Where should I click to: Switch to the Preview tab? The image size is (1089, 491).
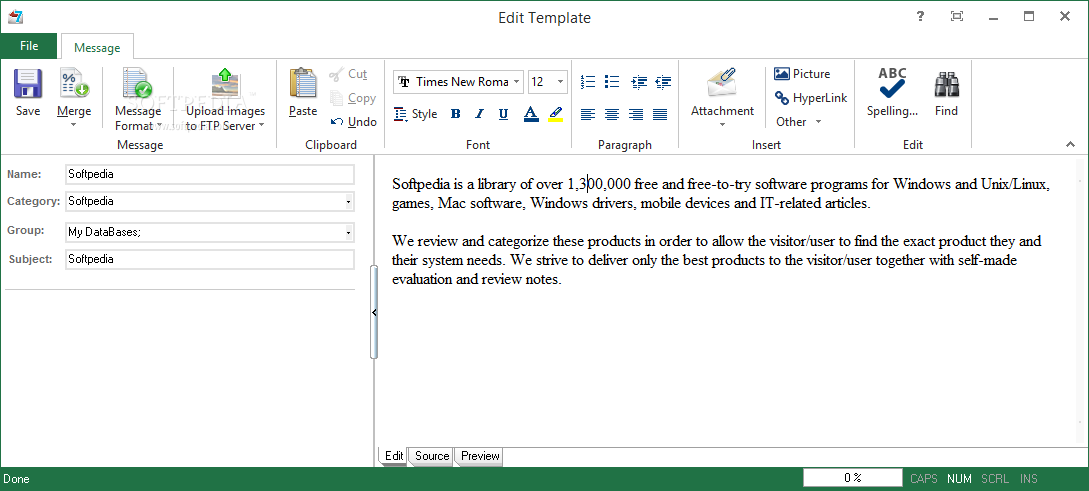click(x=480, y=456)
